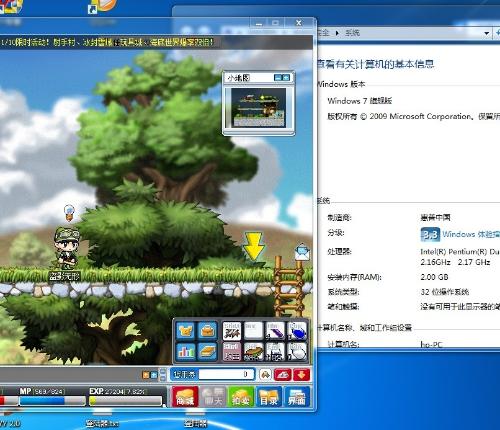Click the round icon beside 记币券 field
Image resolution: width=500 pixels, height=430 pixels.
click(x=265, y=375)
